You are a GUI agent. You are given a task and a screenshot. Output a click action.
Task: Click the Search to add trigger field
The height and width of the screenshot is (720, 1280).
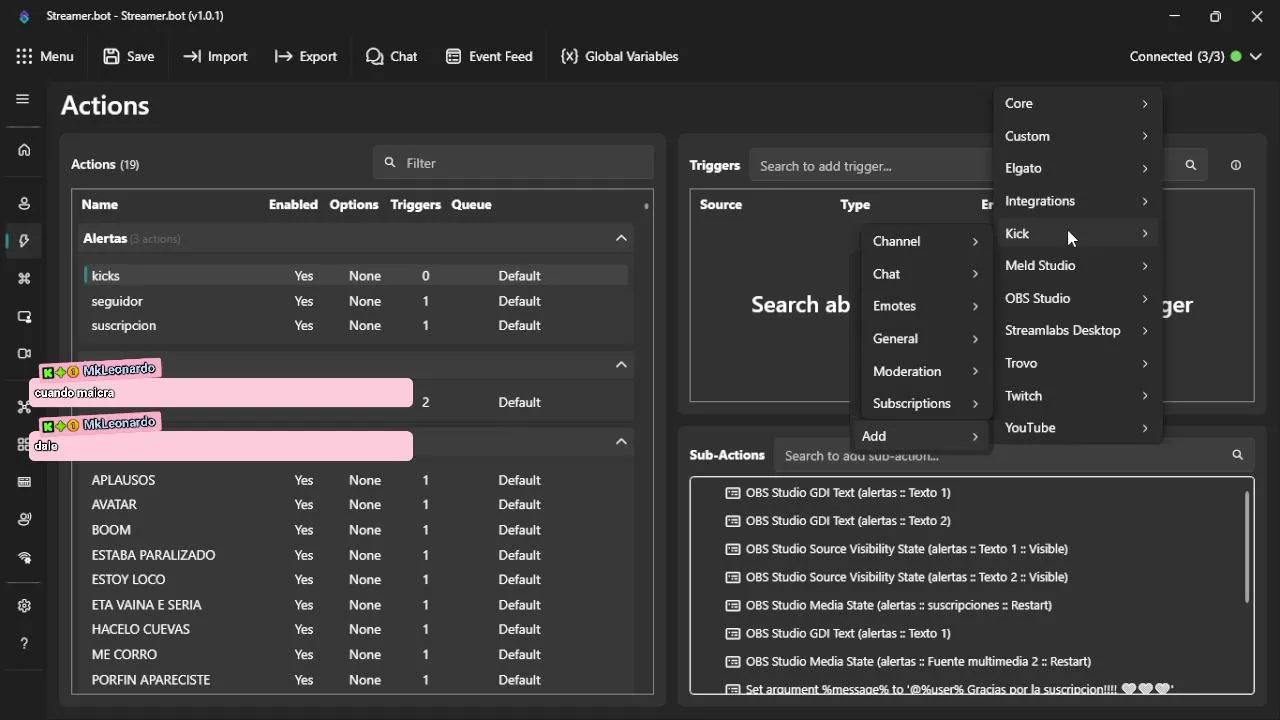870,166
